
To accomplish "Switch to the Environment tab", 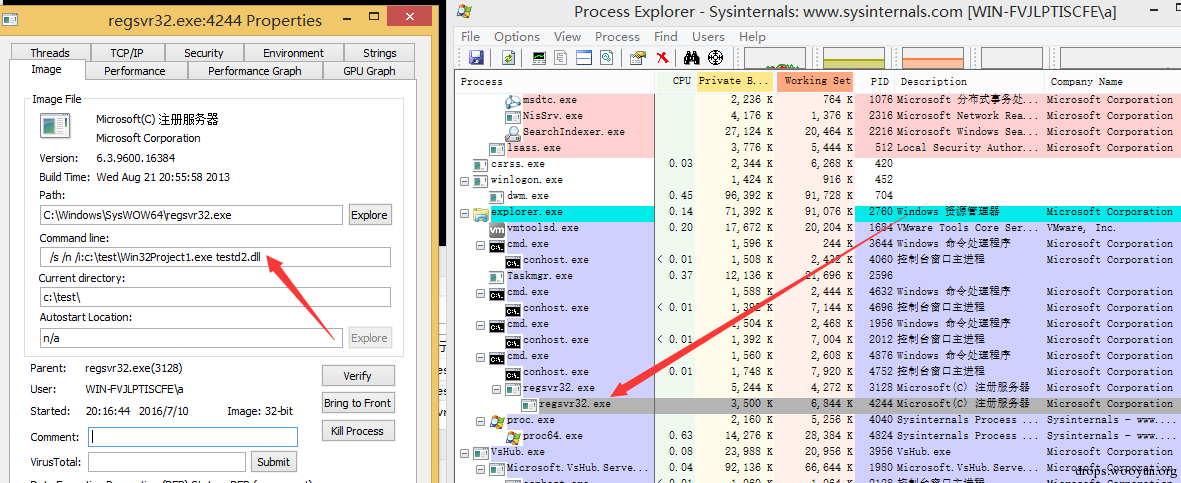I will (x=293, y=53).
